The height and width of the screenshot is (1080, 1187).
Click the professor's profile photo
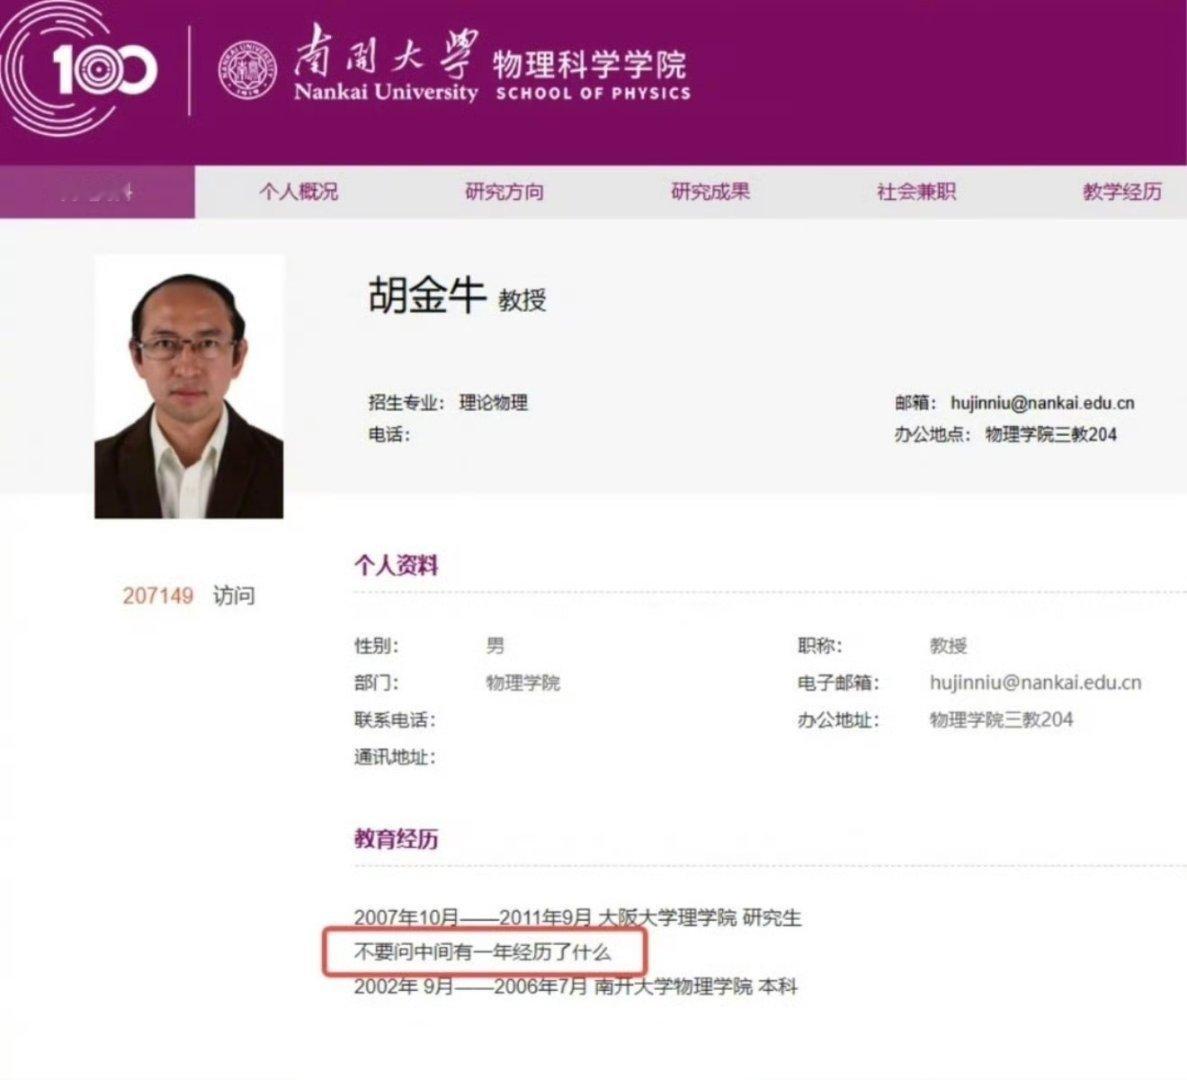pos(188,387)
